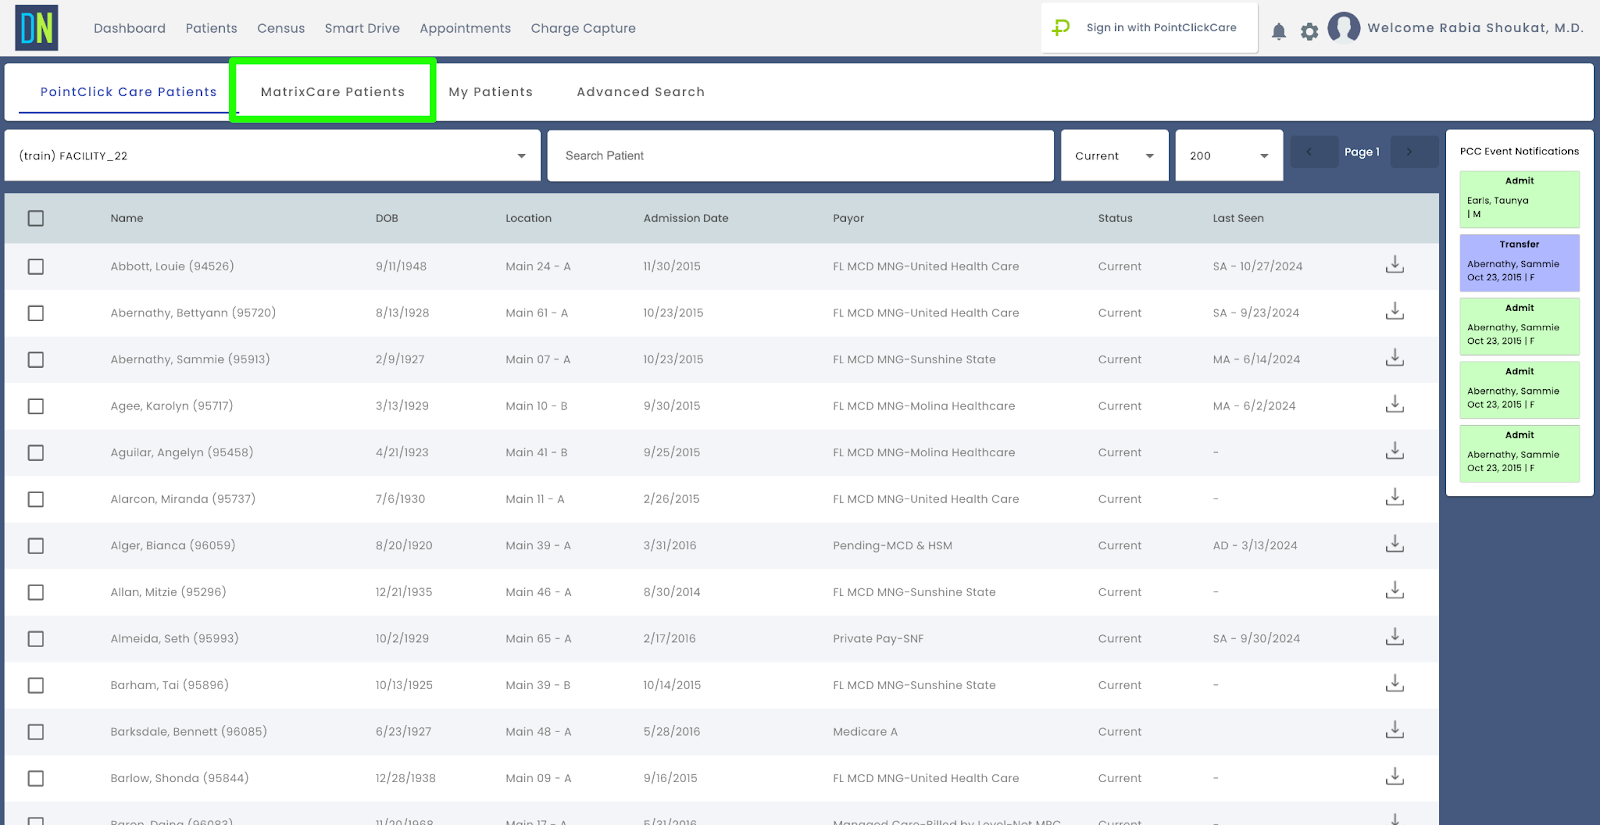This screenshot has height=825, width=1600.
Task: Click the DN logo icon
Action: point(37,28)
